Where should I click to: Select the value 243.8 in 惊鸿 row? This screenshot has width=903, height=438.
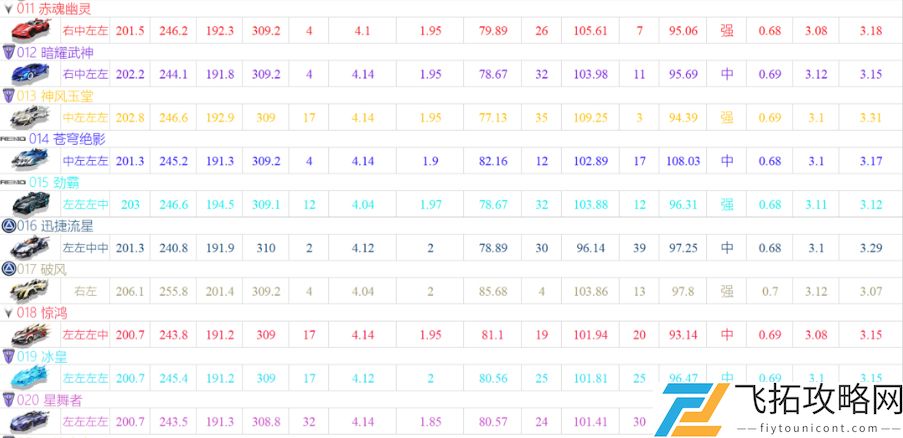click(174, 335)
